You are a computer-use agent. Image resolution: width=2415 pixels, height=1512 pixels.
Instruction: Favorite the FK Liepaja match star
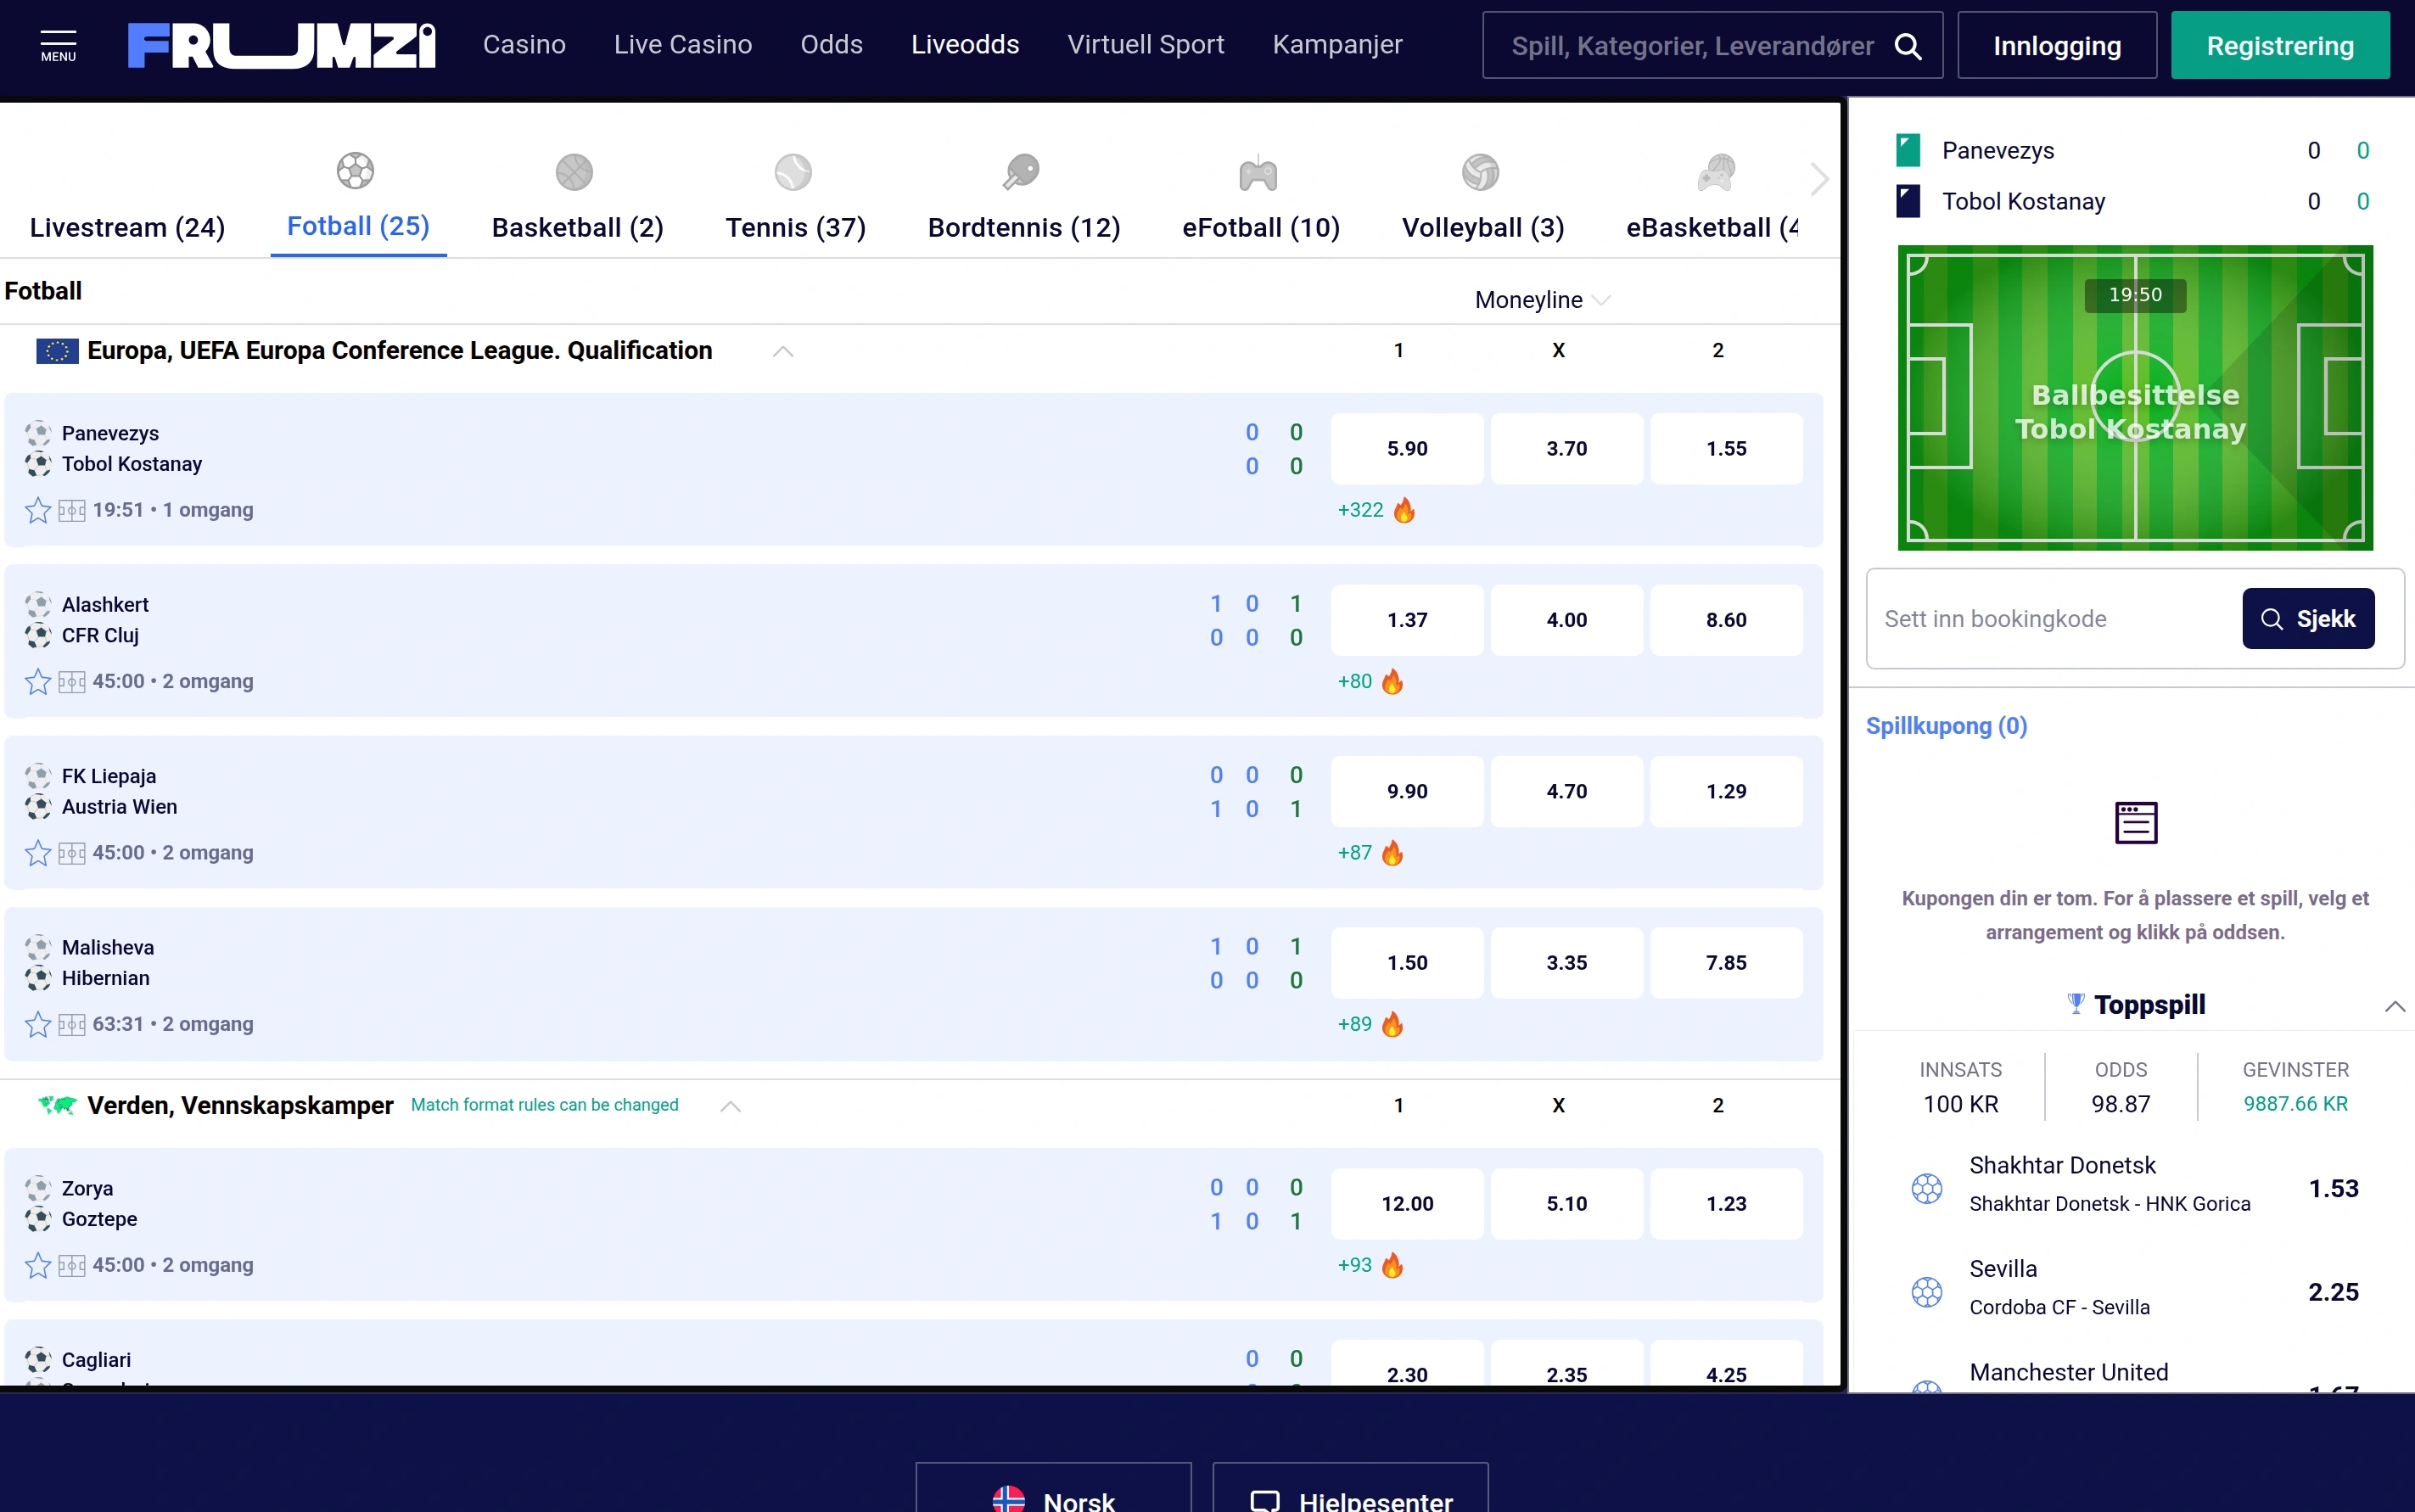point(38,853)
